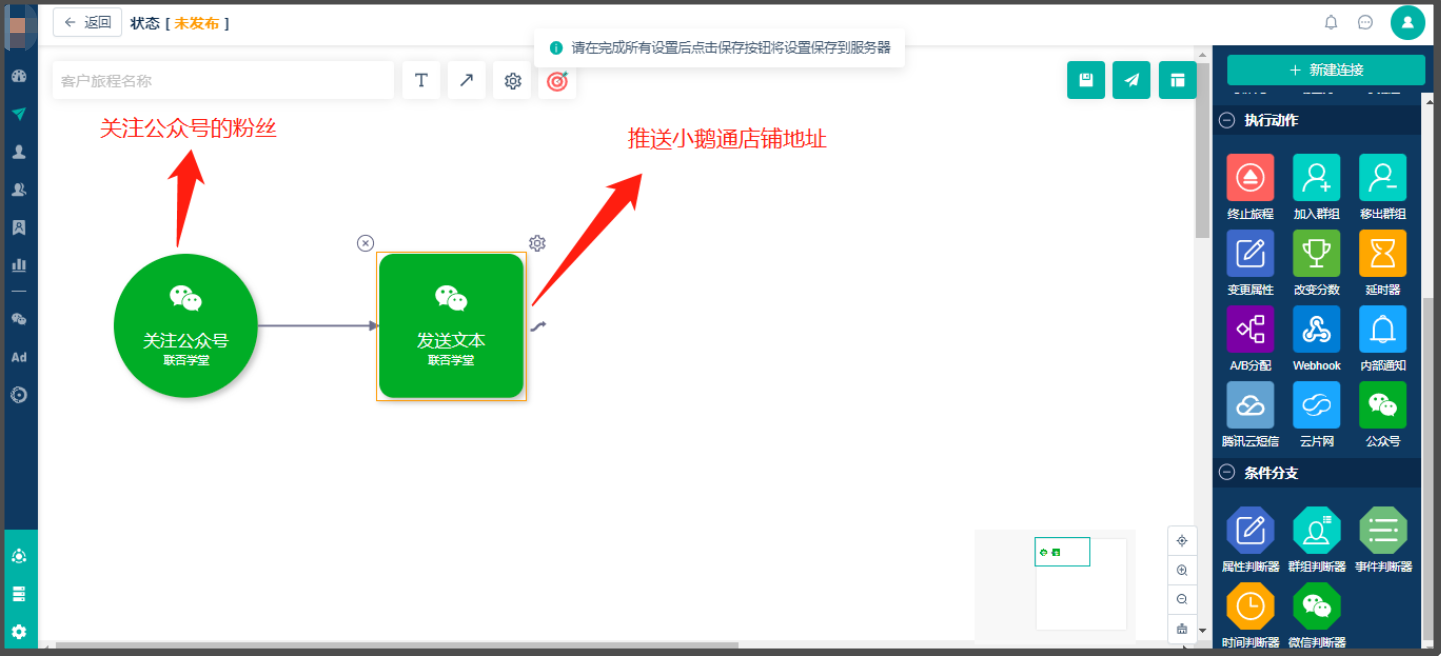Select the 内部通知 bell icon
Screen dimensions: 1441x656
1383,329
